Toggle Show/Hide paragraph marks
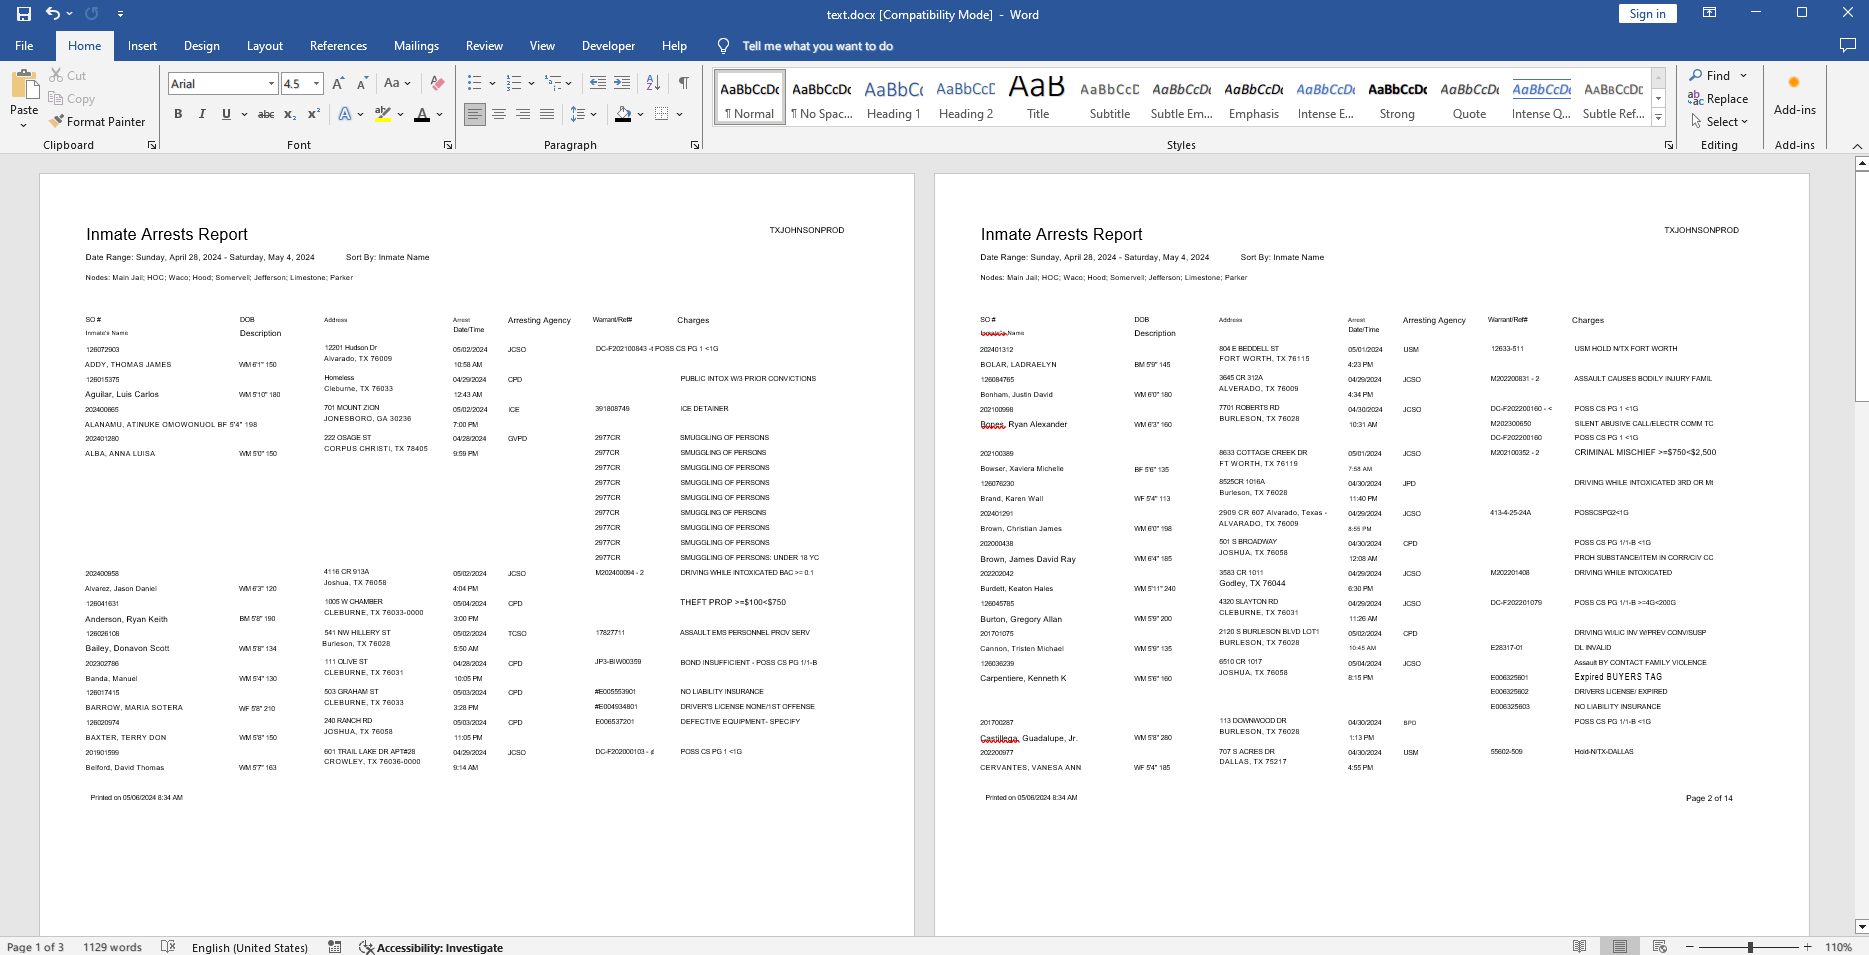 click(684, 83)
